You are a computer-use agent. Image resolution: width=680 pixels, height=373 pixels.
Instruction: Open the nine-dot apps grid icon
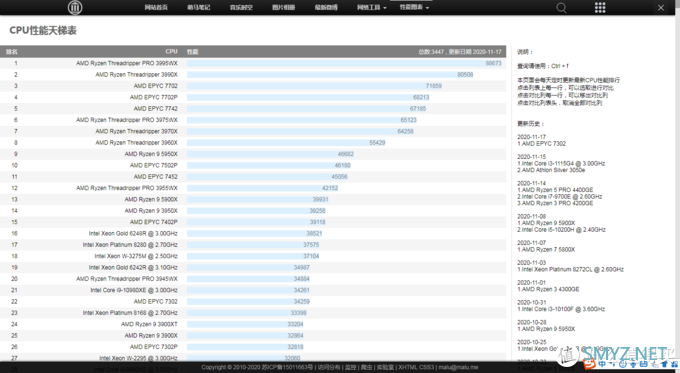(x=600, y=7)
